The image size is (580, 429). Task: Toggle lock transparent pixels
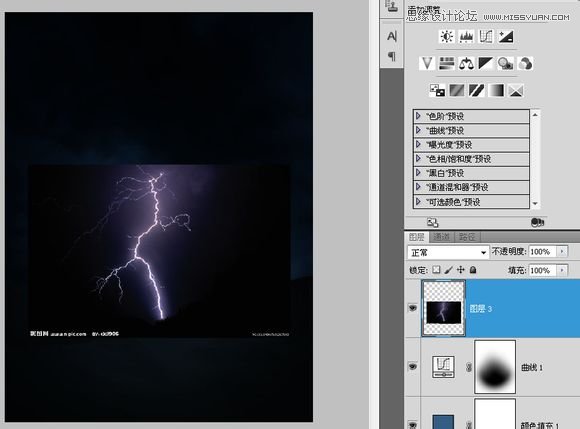(x=436, y=270)
